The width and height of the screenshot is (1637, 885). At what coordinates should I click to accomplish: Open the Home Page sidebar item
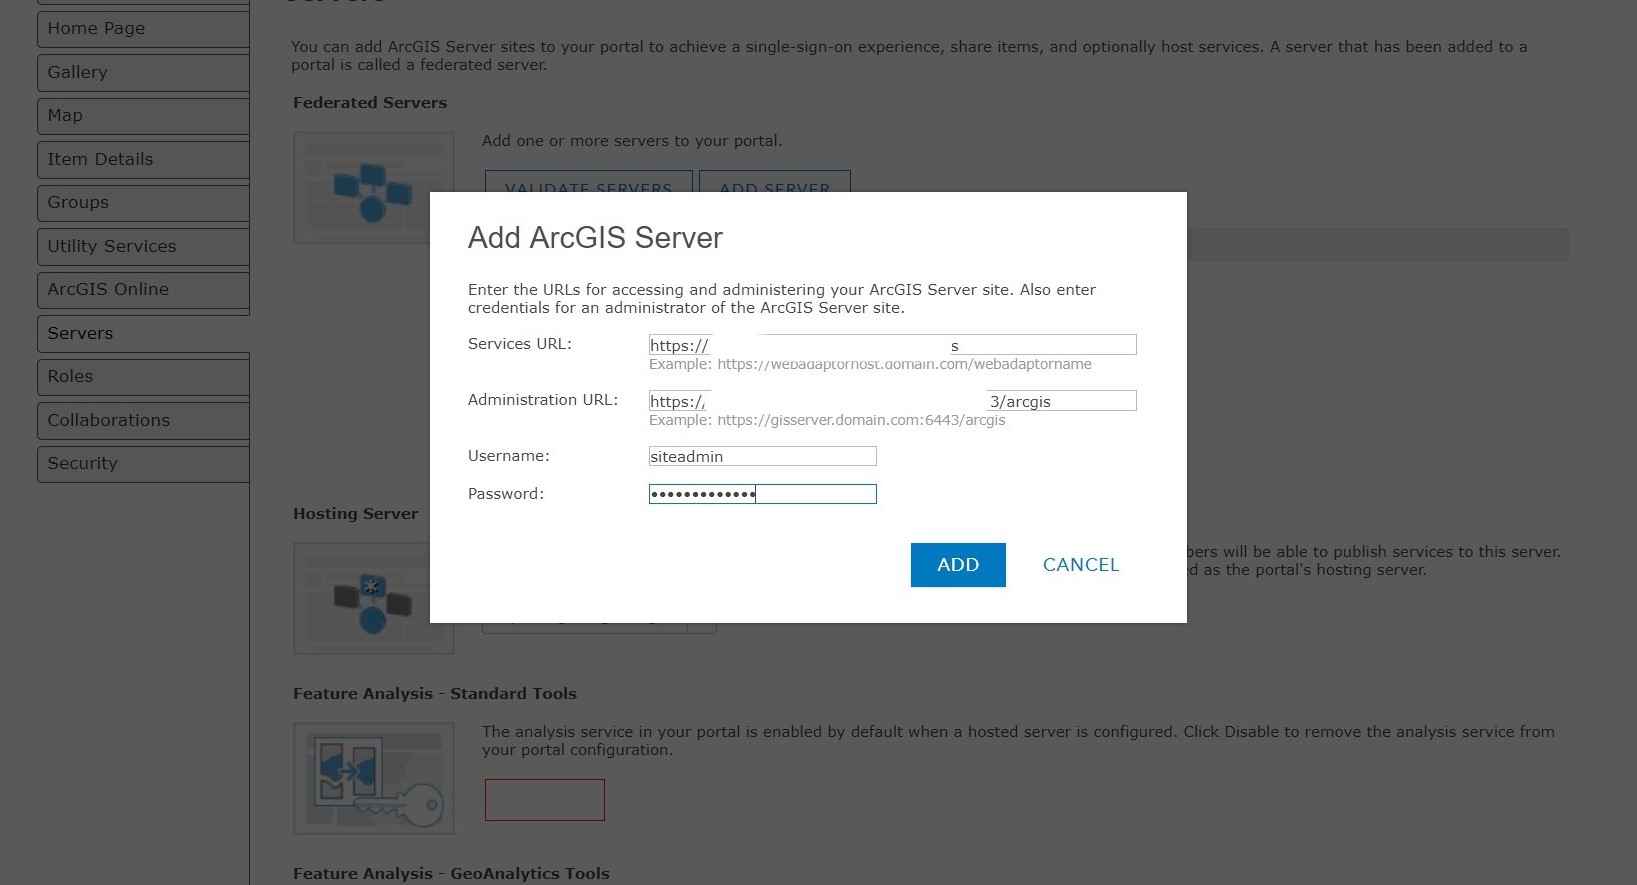pyautogui.click(x=143, y=29)
